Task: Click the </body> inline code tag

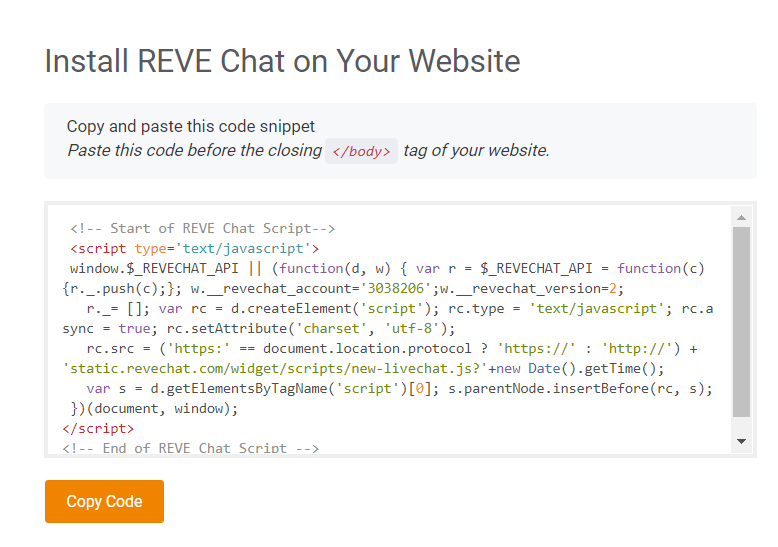Action: pos(361,151)
